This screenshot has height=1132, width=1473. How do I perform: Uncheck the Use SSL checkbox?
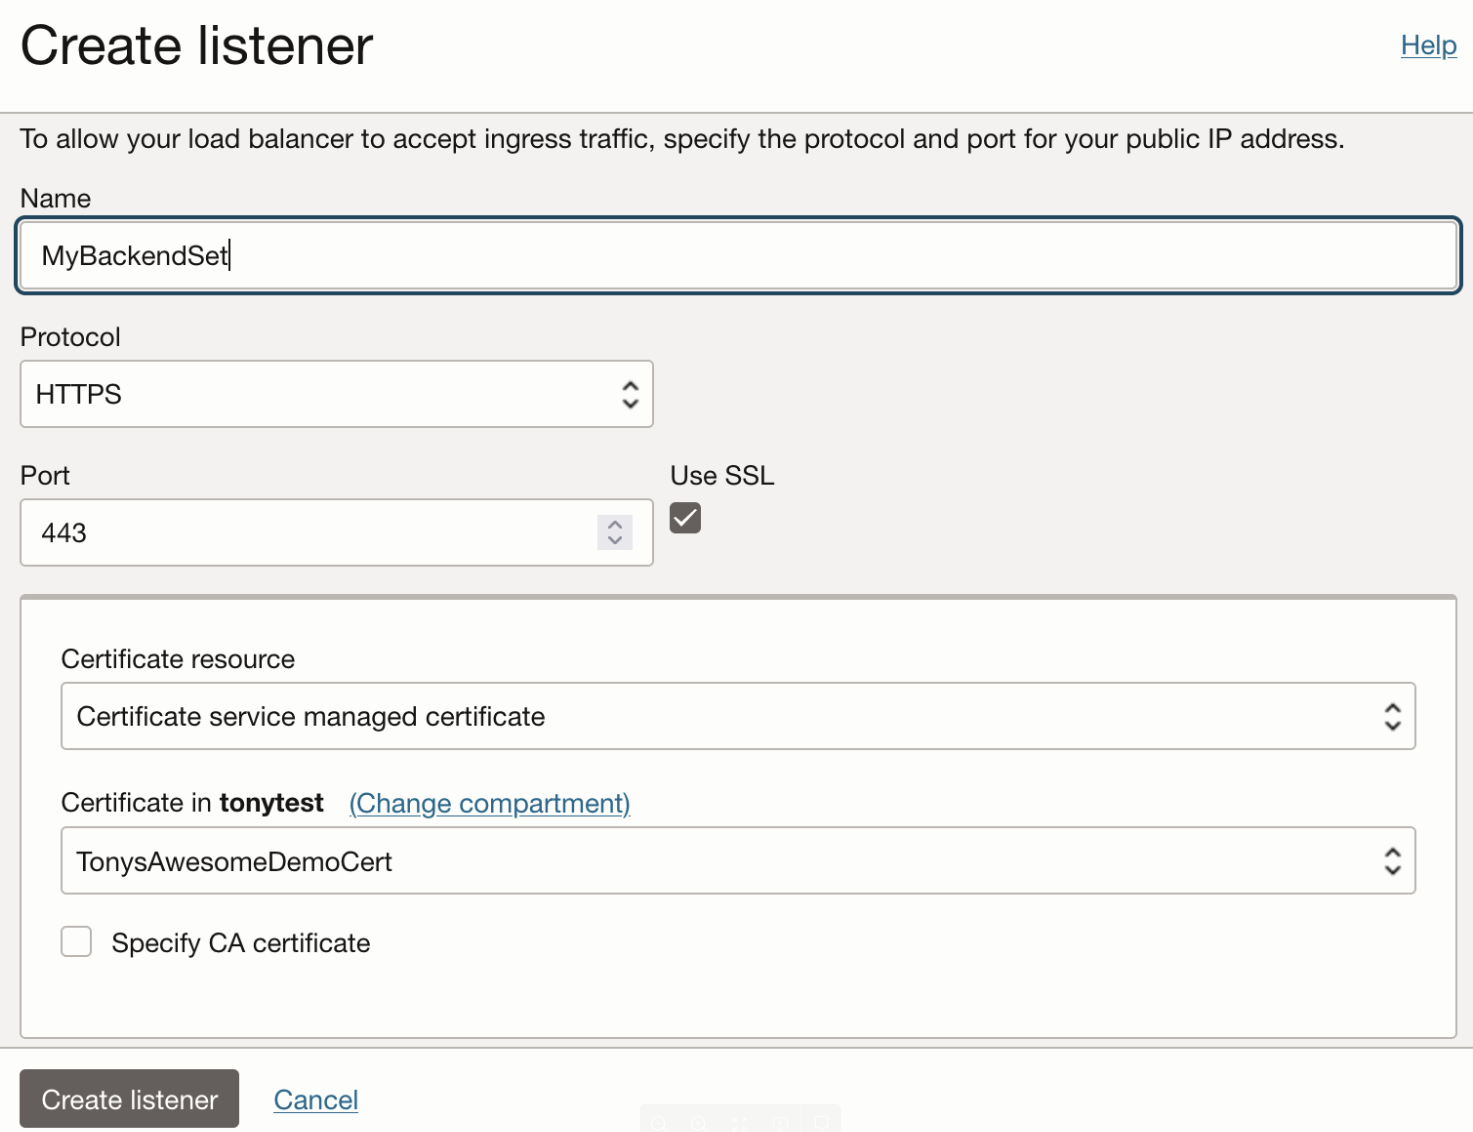click(684, 517)
